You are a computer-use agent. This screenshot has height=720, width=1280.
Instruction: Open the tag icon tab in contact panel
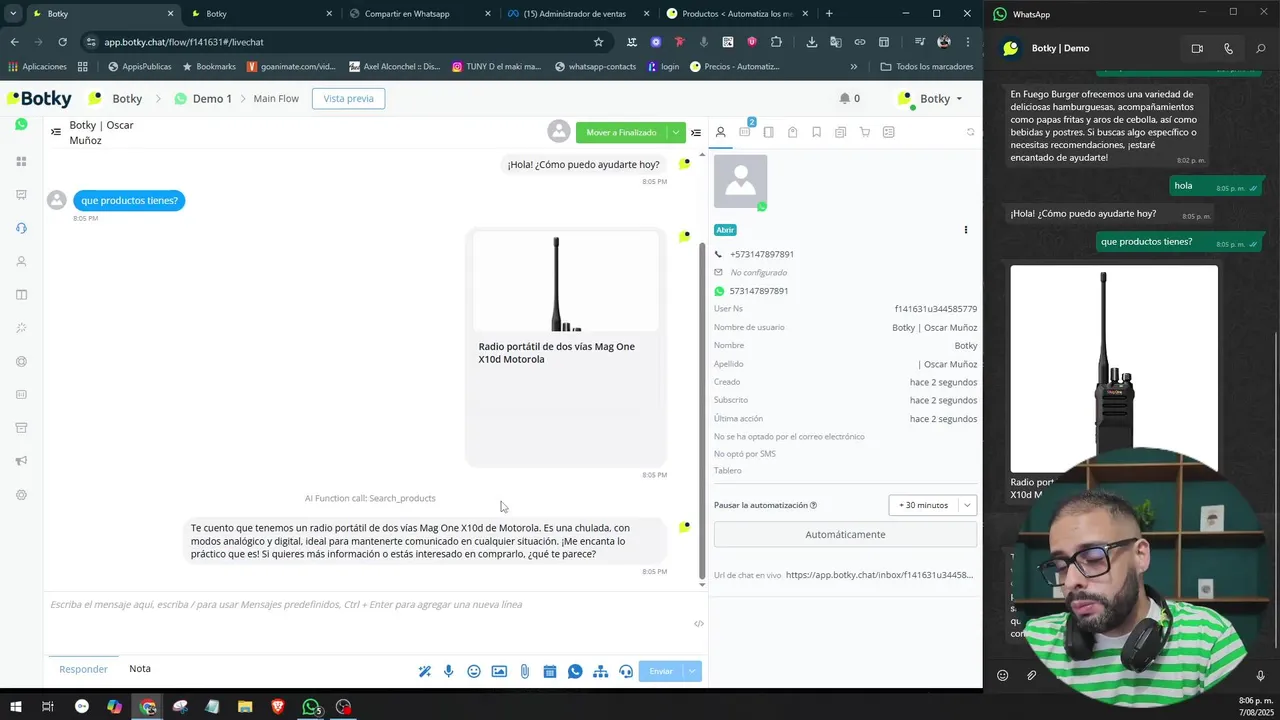pos(793,132)
